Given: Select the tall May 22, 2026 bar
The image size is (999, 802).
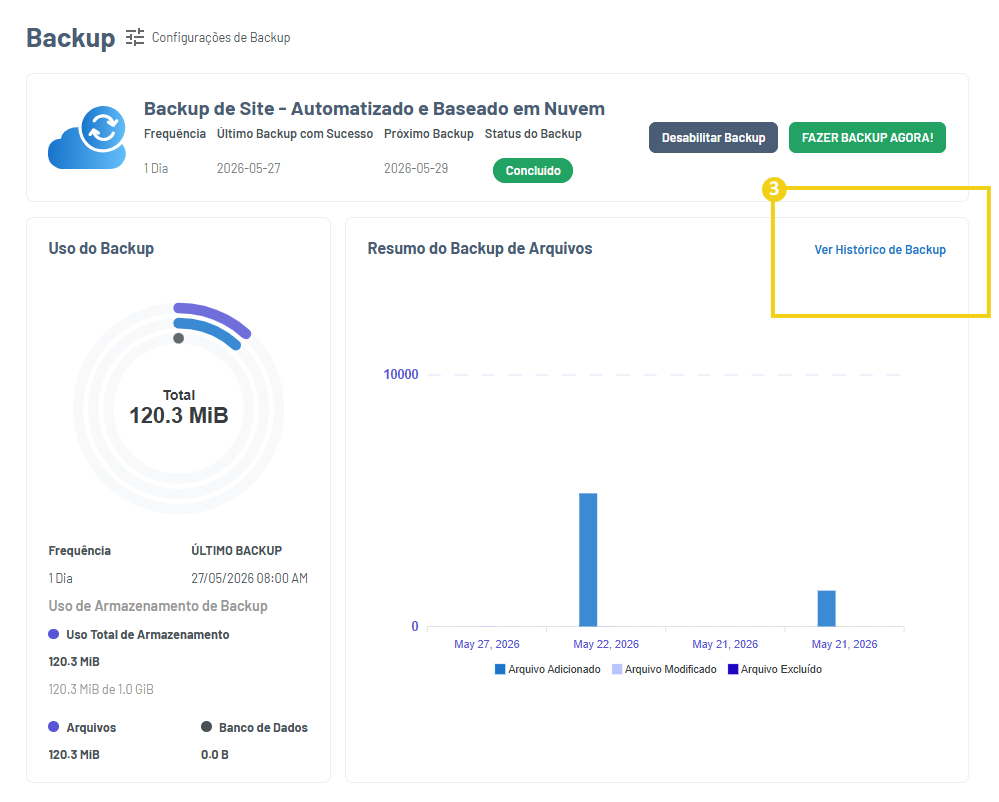Looking at the screenshot, I should pyautogui.click(x=588, y=559).
